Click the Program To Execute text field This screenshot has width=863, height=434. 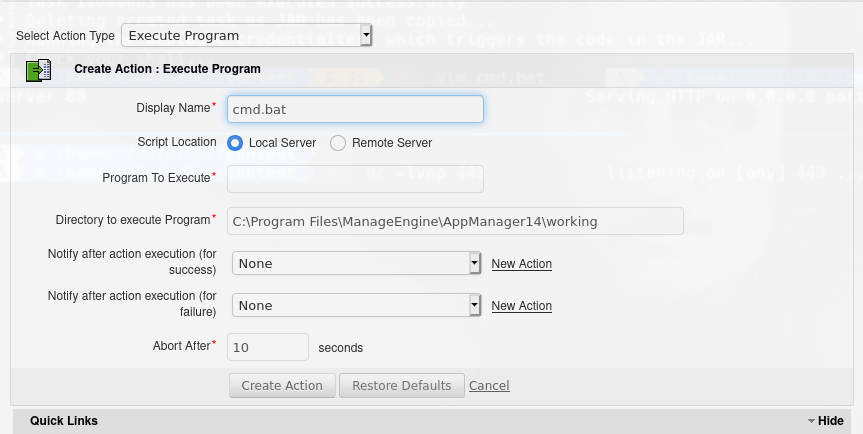pos(355,178)
